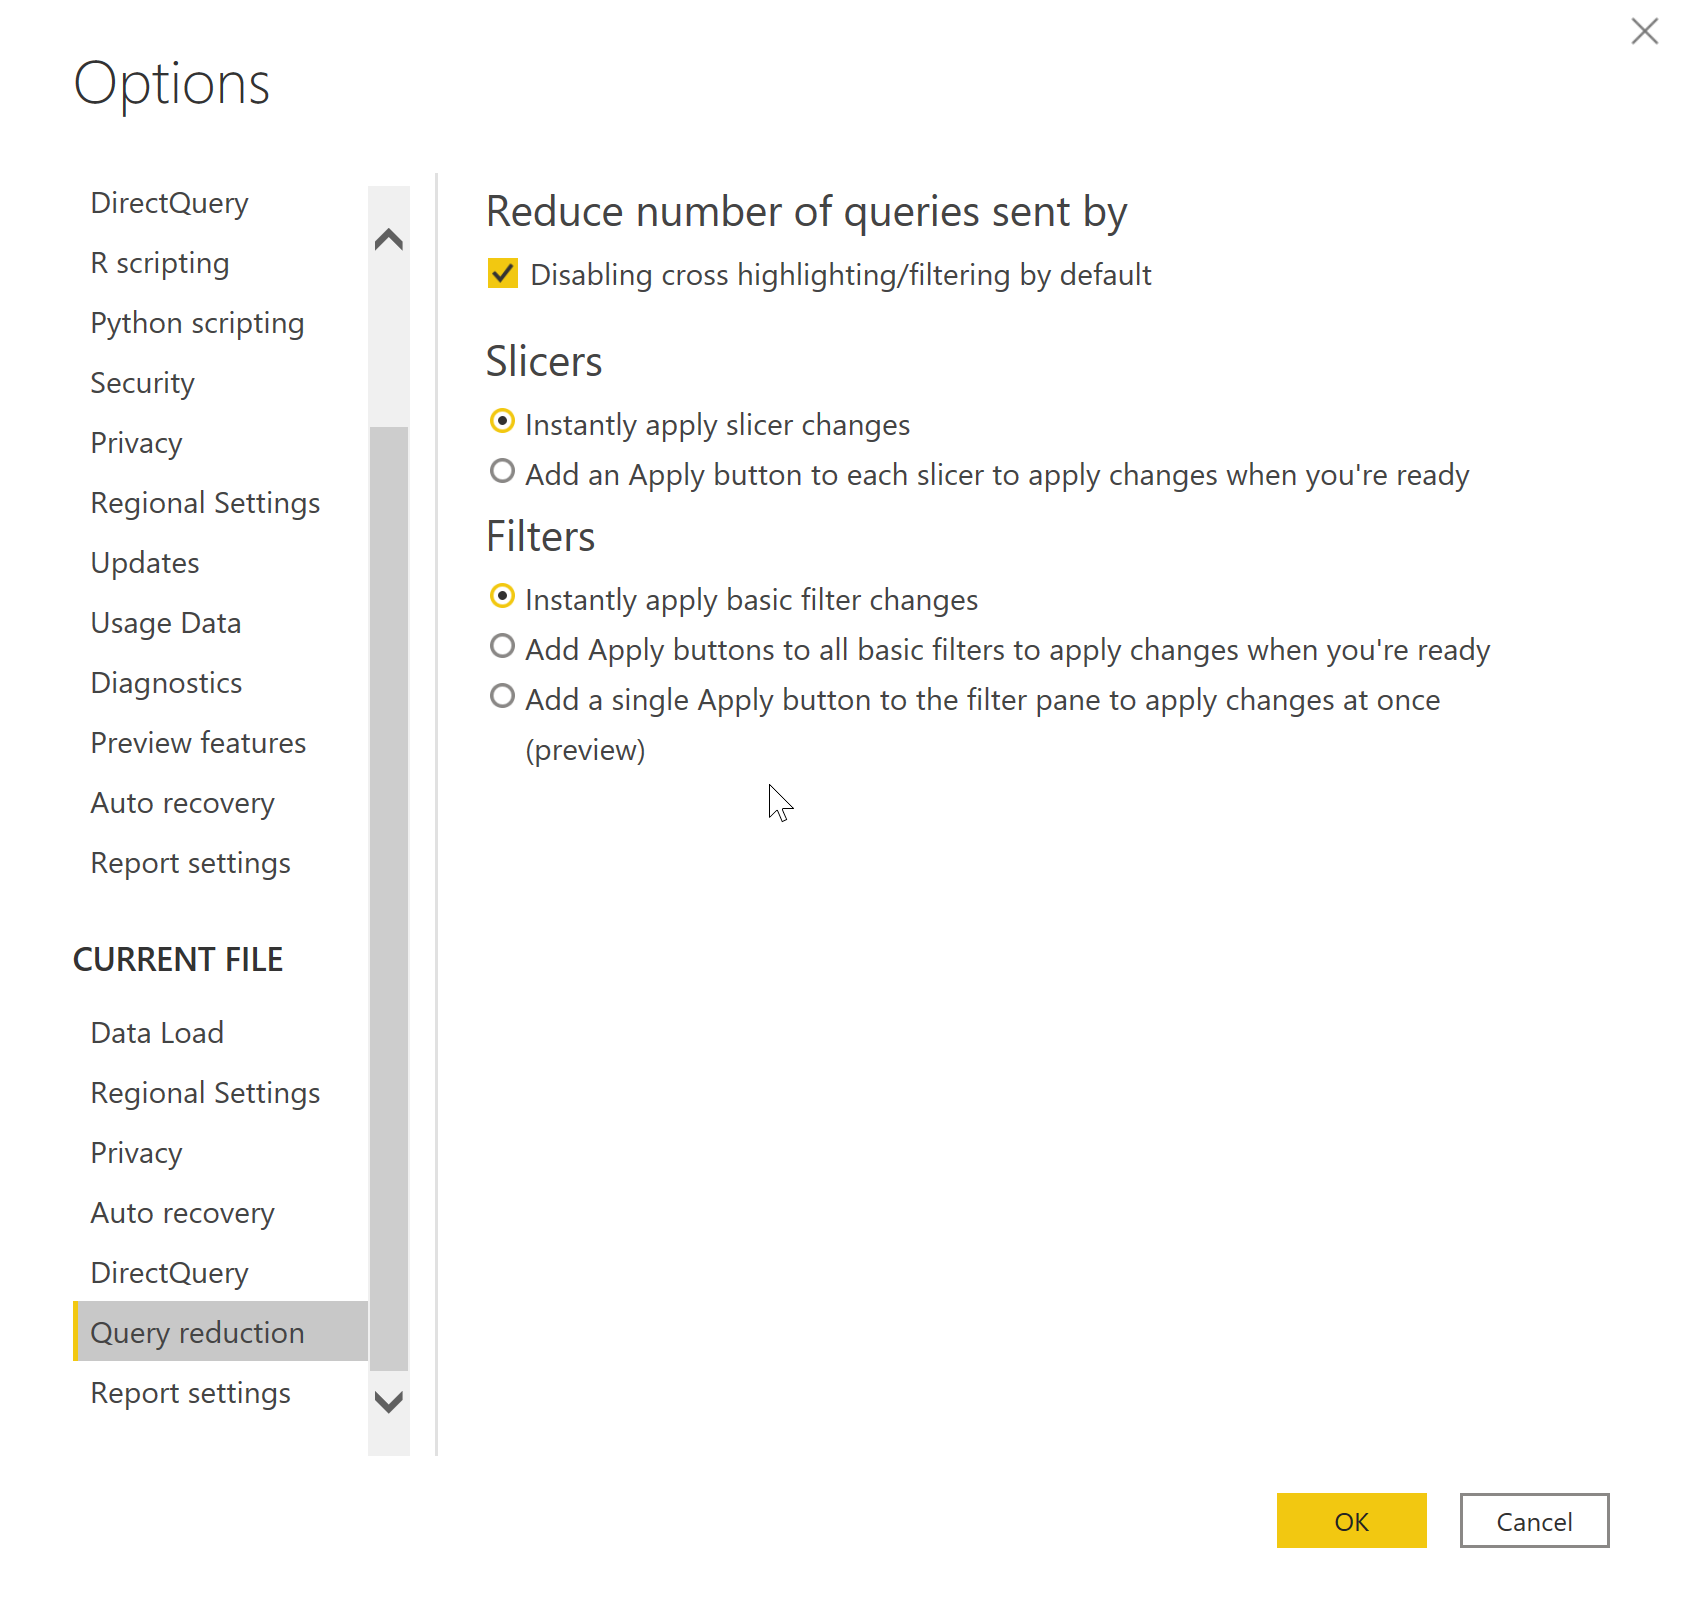The image size is (1685, 1623).
Task: Click the sidebar scroll down arrow
Action: tap(389, 1401)
